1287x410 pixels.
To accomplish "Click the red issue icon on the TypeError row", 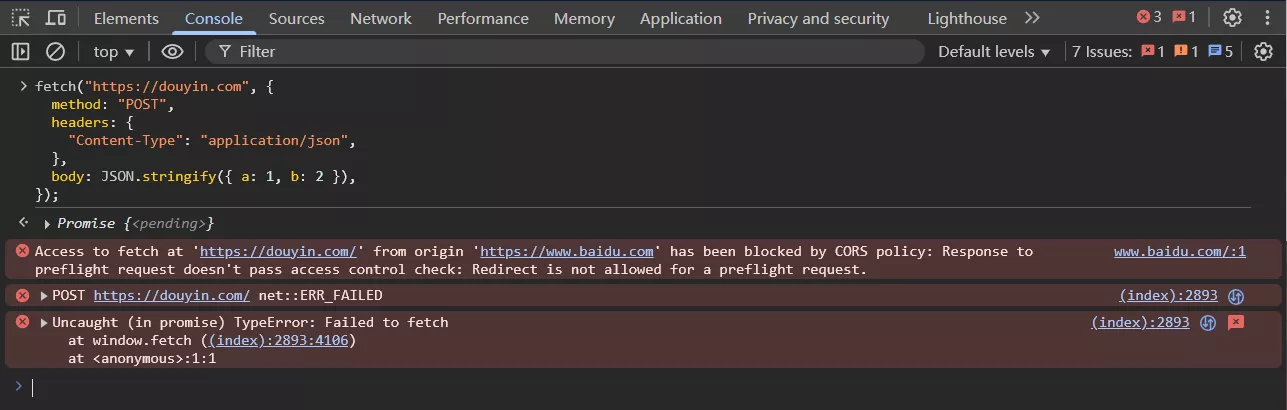I will (x=1236, y=322).
